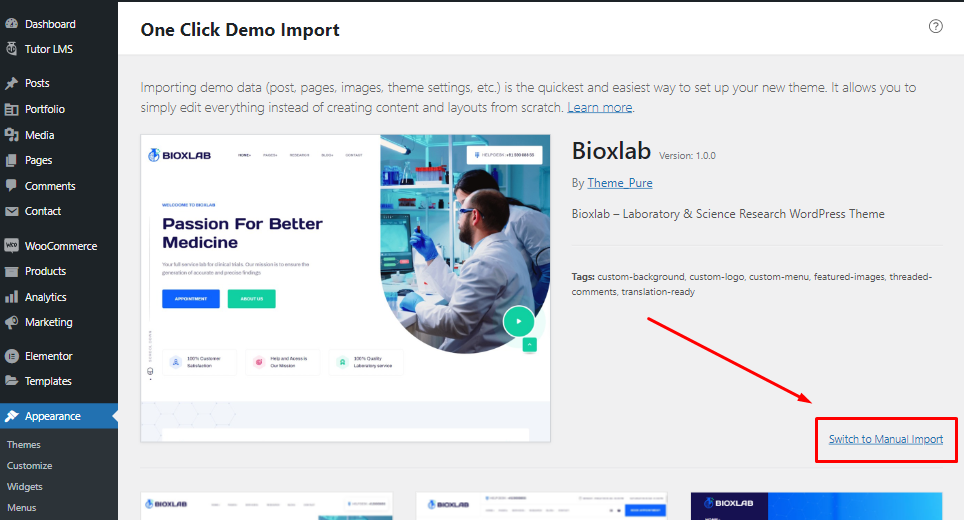Click the Dashboard gauge icon
Screen dimensions: 964x520
pyautogui.click(x=11, y=24)
